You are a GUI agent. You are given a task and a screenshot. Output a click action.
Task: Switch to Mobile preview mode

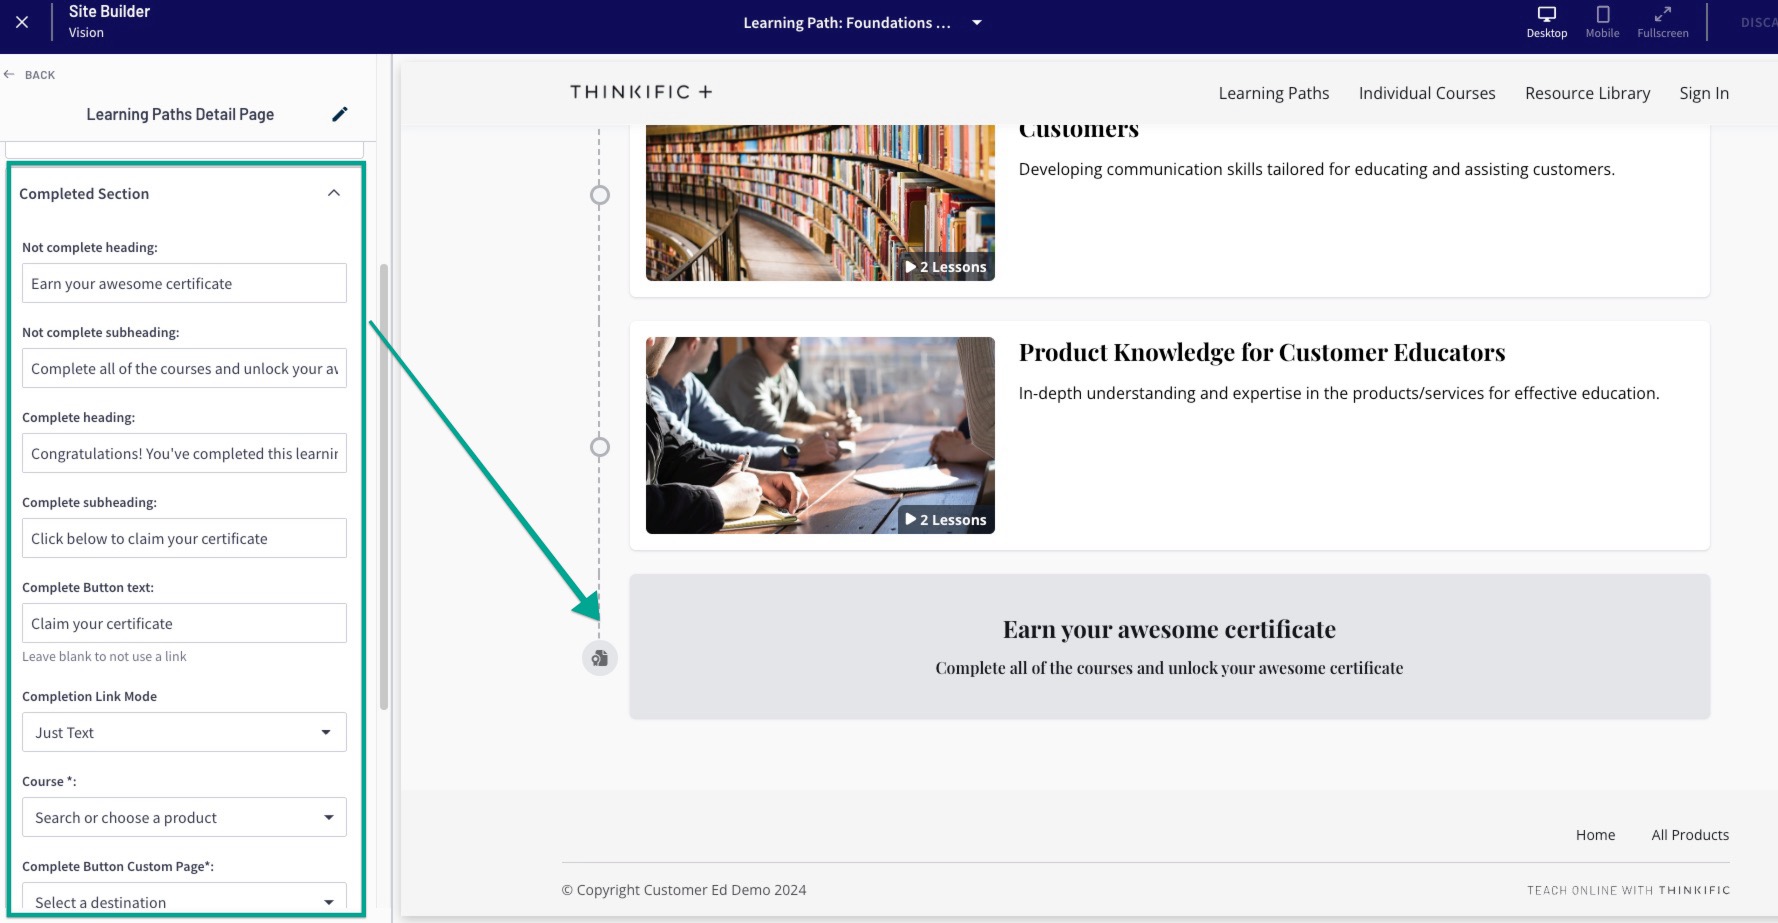[x=1602, y=22]
